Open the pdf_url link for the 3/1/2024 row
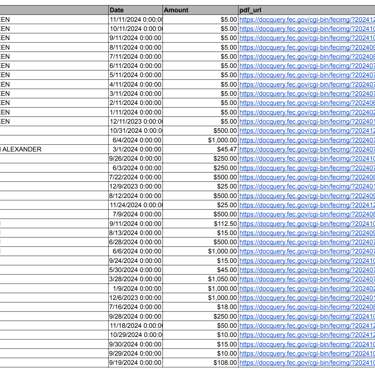 [x=307, y=149]
